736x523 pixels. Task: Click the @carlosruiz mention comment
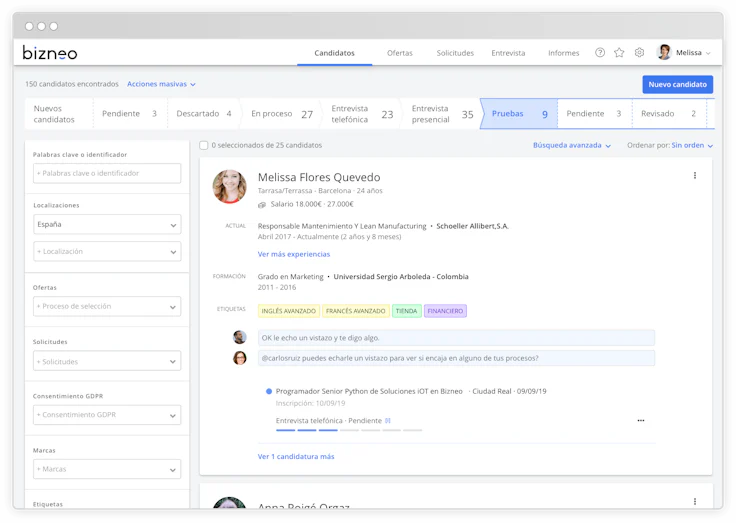(x=456, y=358)
